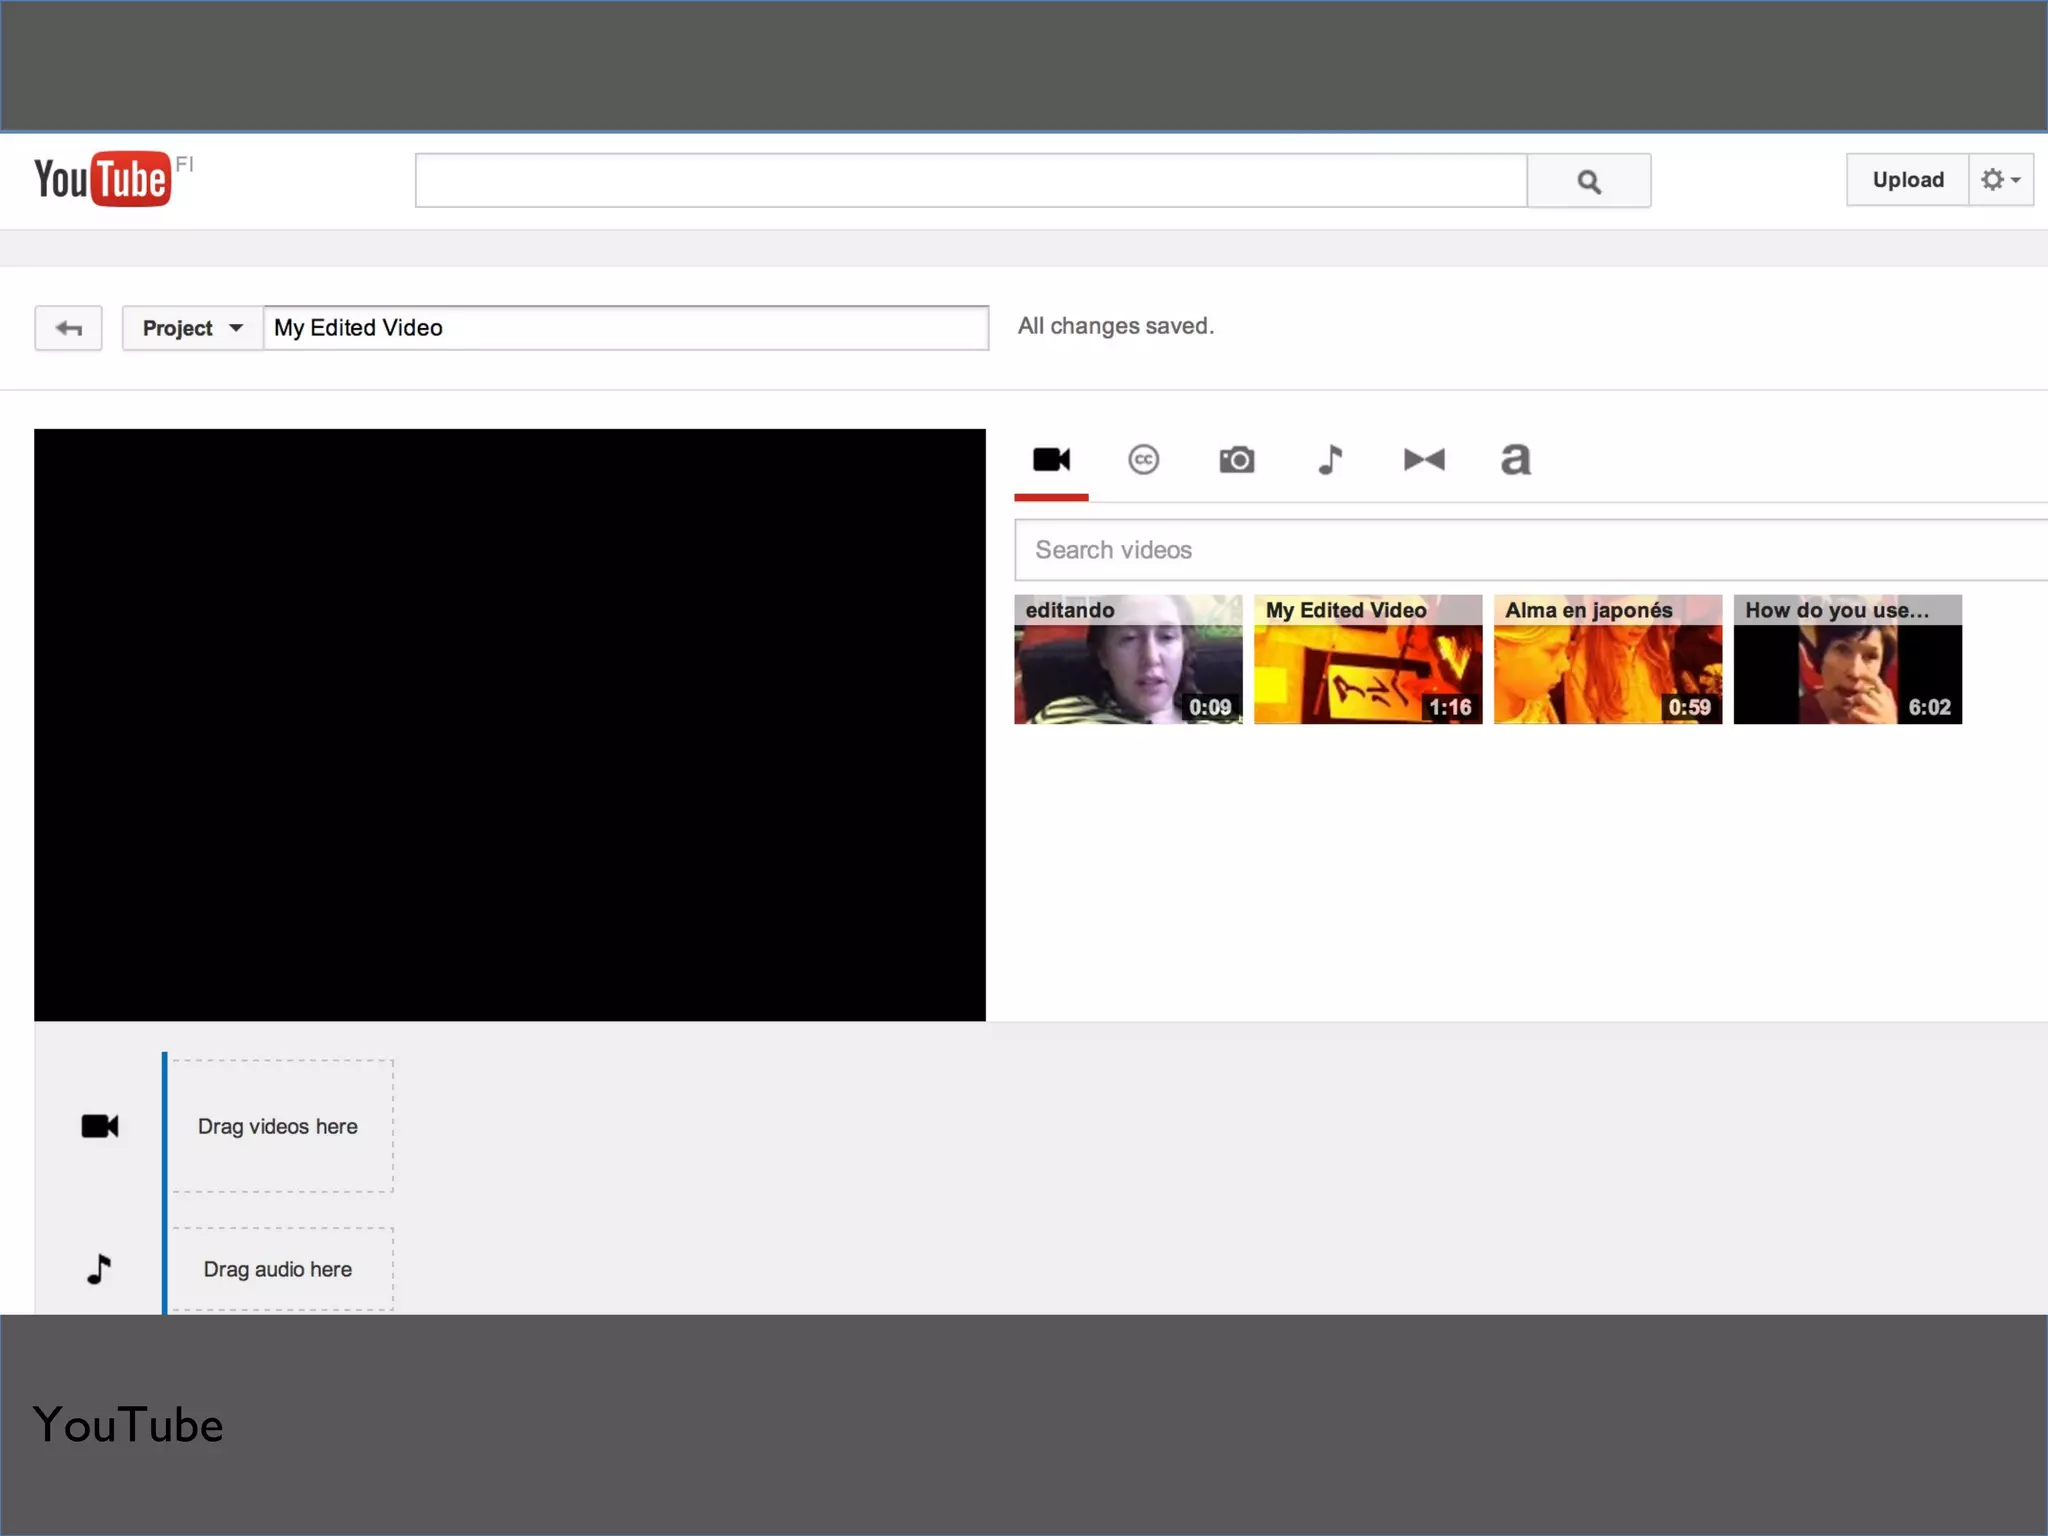2048x1536 pixels.
Task: Click the Search videos field
Action: coord(1530,550)
